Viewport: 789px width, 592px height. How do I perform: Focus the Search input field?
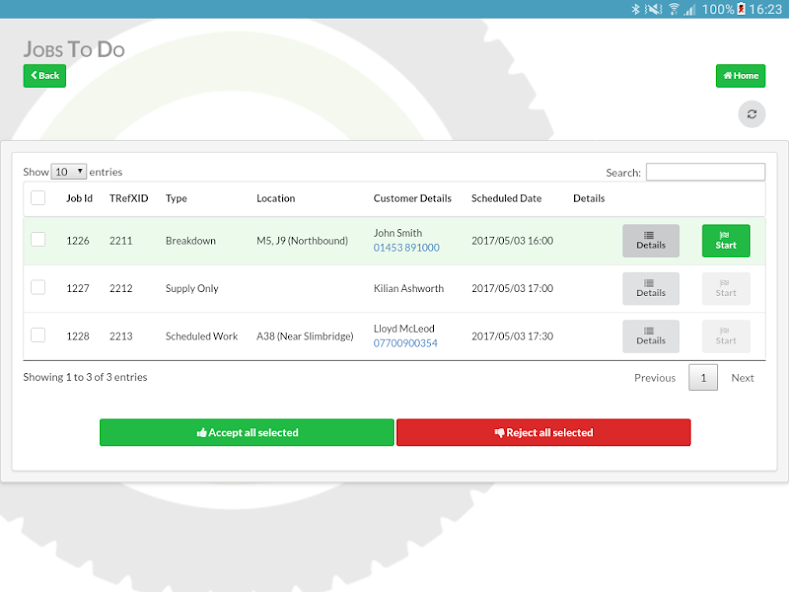coord(705,172)
